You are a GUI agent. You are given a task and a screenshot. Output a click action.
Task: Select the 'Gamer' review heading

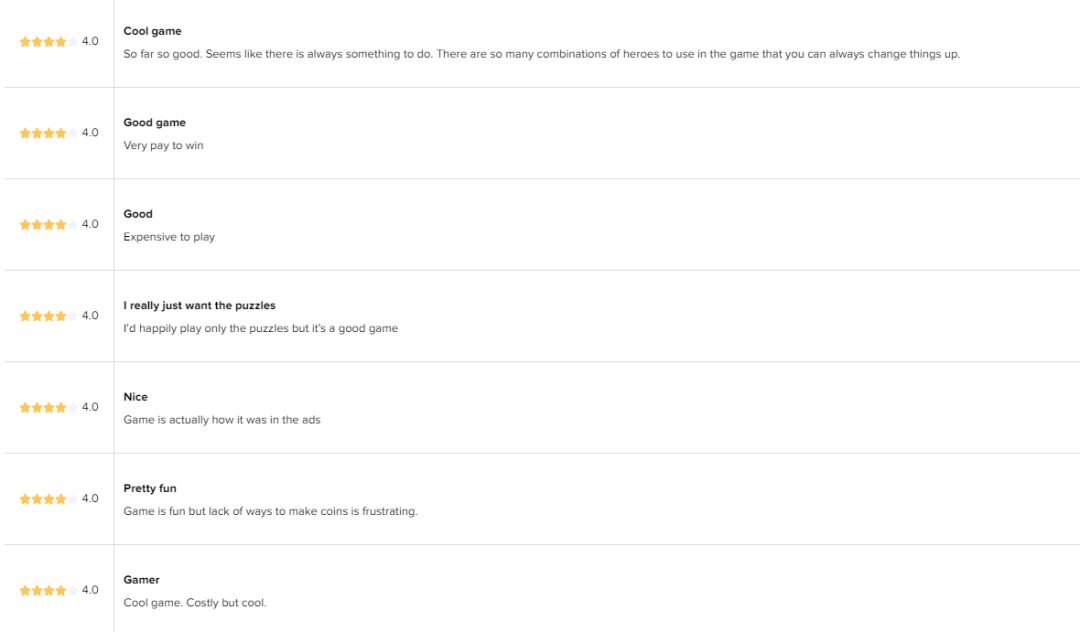[x=141, y=580]
